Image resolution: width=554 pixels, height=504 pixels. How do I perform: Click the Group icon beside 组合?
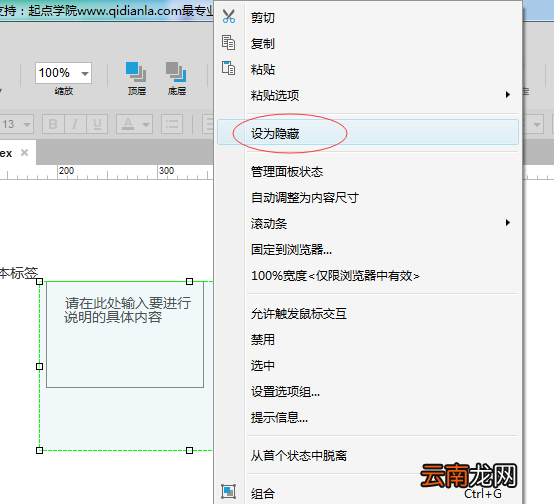pos(228,491)
